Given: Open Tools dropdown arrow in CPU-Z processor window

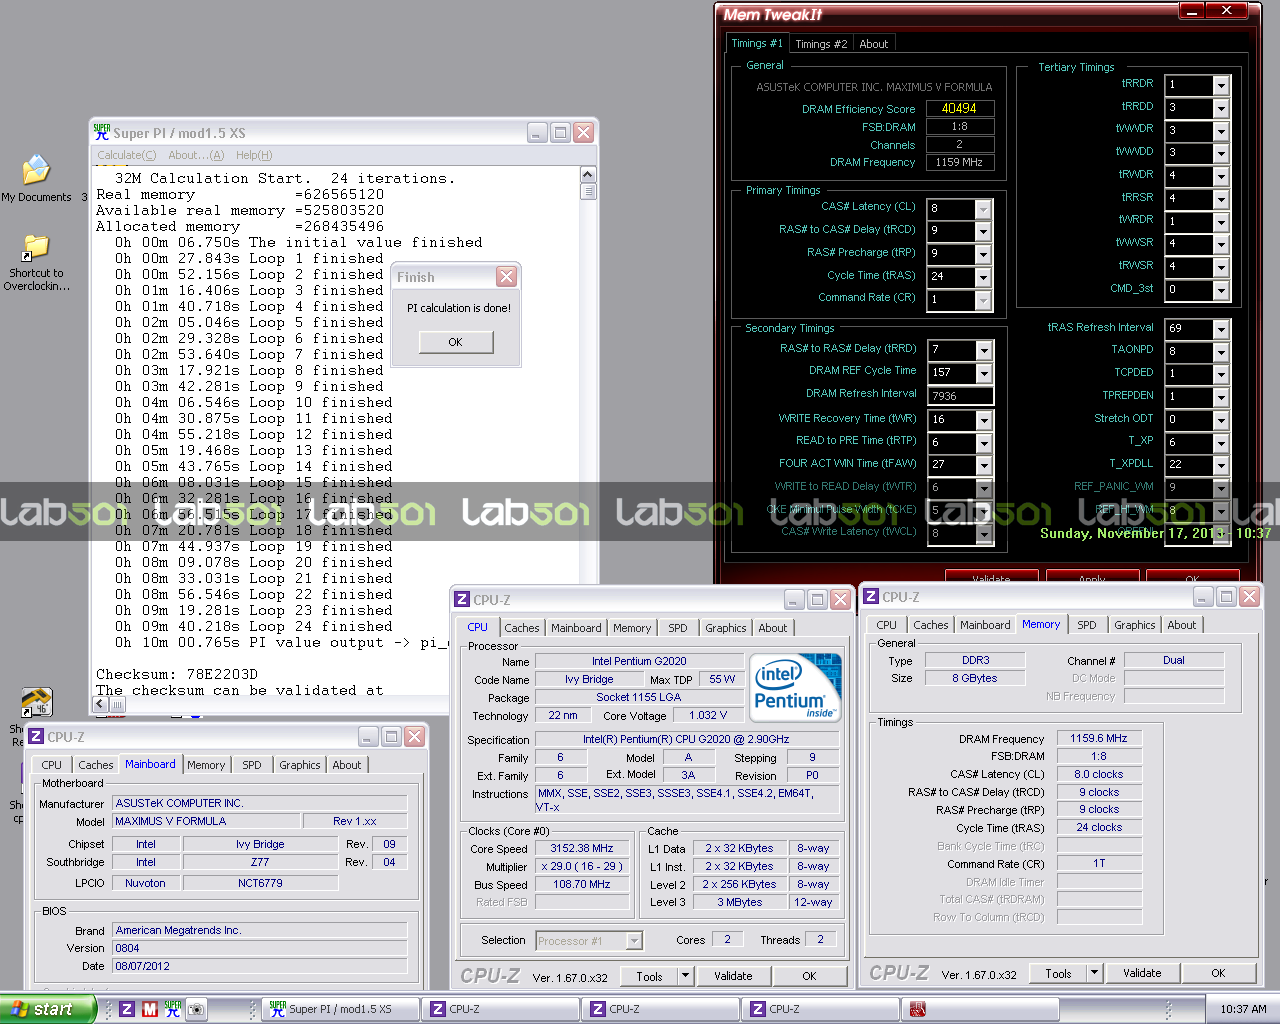Looking at the screenshot, I should (x=685, y=976).
